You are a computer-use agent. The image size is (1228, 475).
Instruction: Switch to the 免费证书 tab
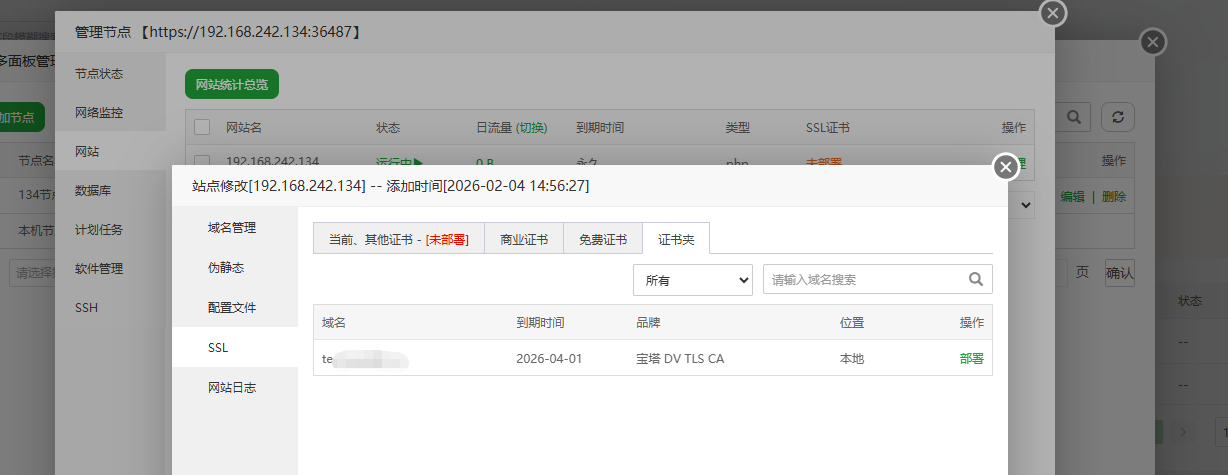coord(603,239)
